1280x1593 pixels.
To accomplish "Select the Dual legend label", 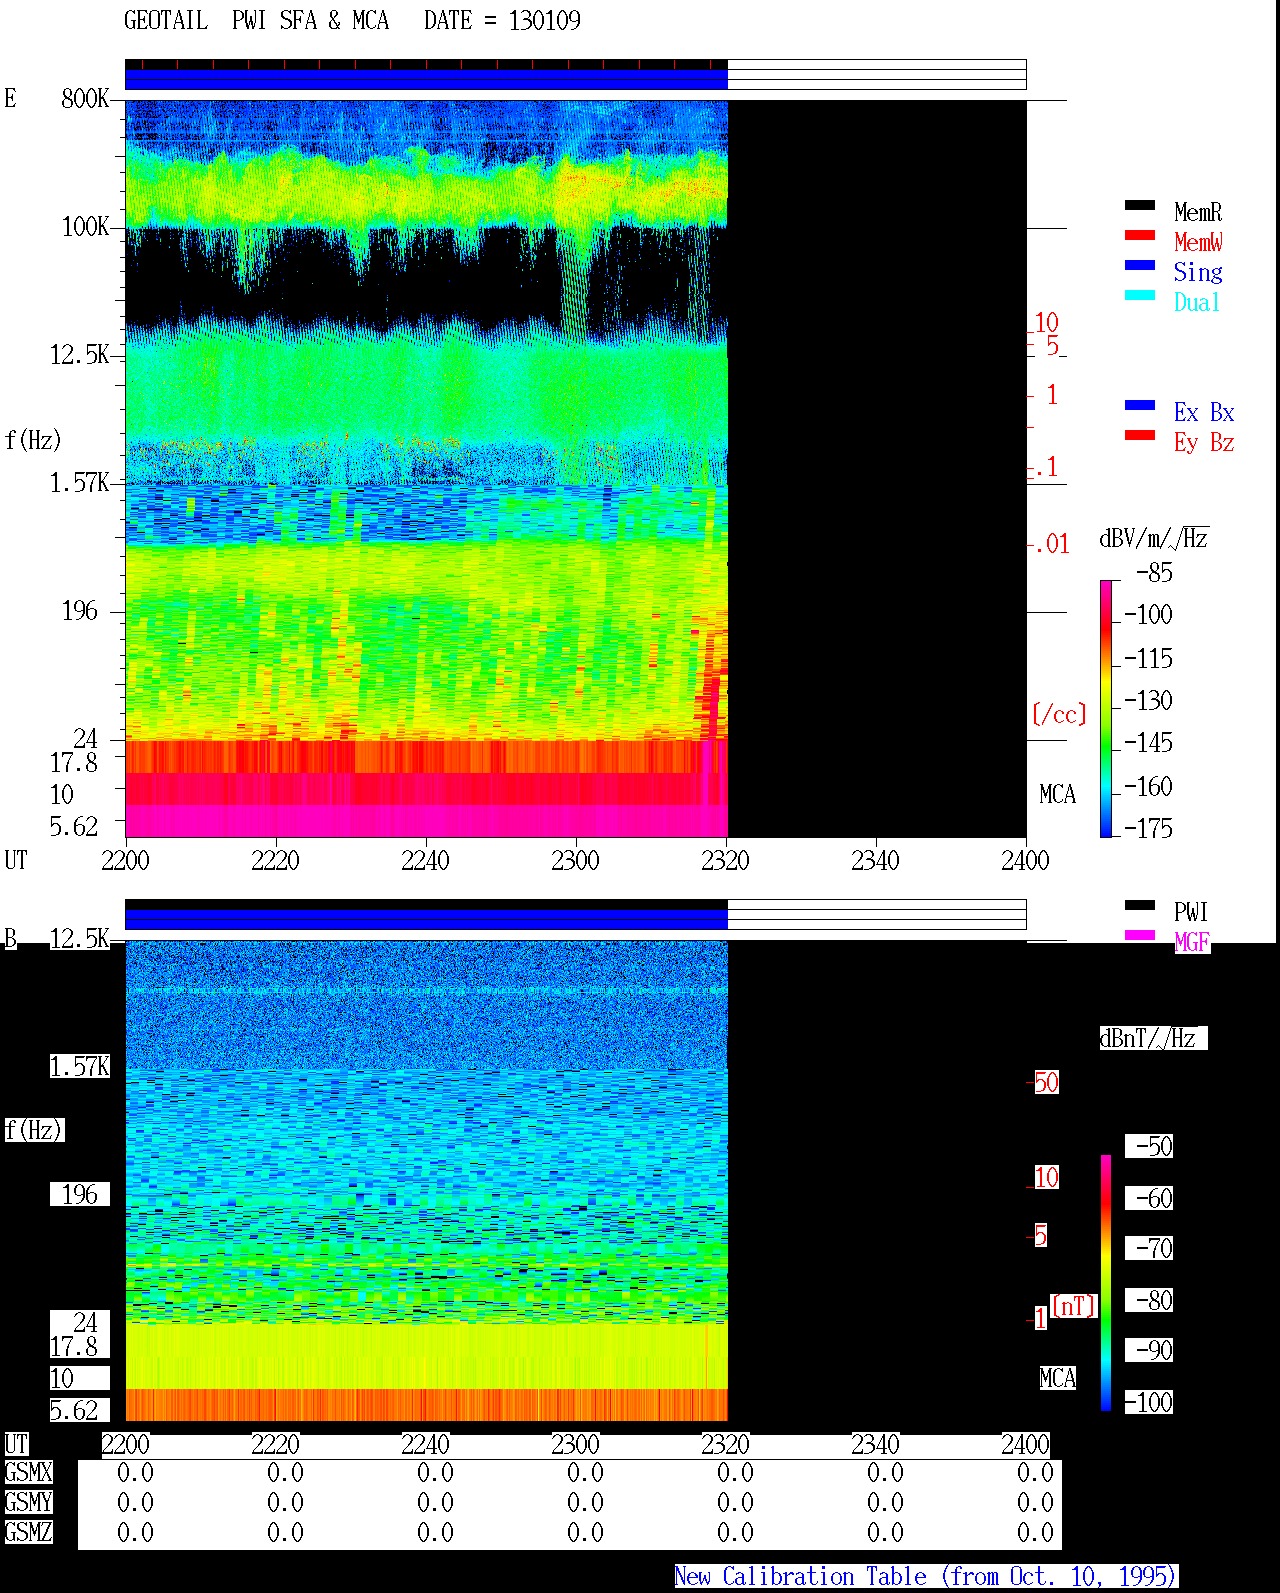I will (1198, 302).
